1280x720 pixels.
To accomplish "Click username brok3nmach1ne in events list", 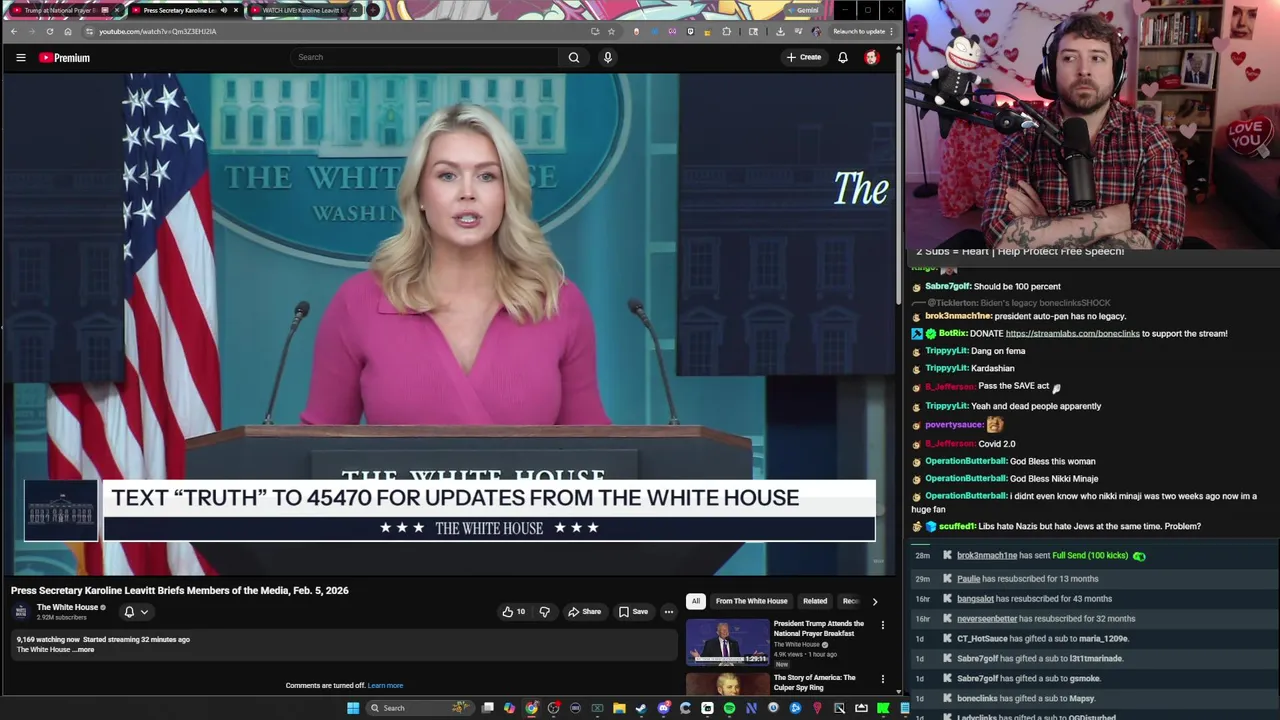I will pyautogui.click(x=986, y=556).
